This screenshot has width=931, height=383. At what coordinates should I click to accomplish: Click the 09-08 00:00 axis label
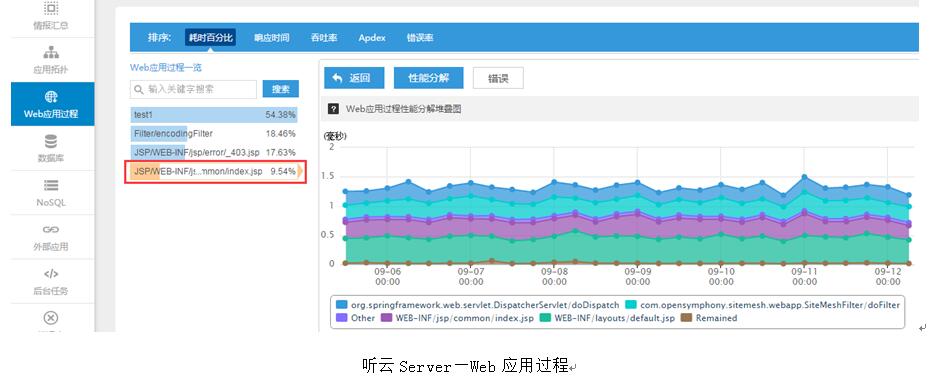pos(555,277)
